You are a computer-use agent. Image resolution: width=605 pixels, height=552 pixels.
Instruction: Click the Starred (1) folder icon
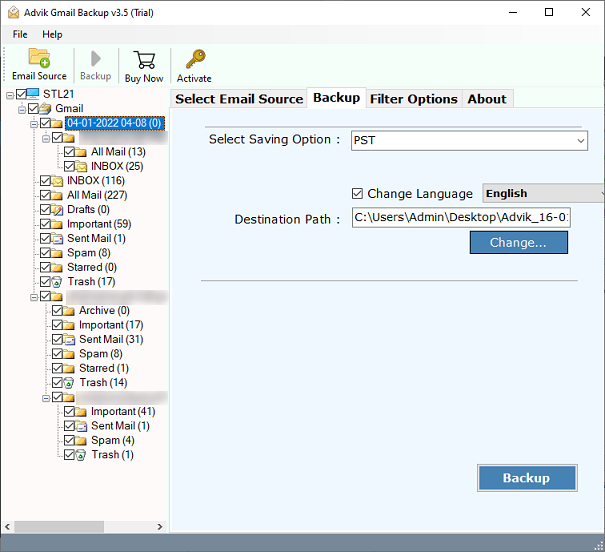[x=69, y=368]
